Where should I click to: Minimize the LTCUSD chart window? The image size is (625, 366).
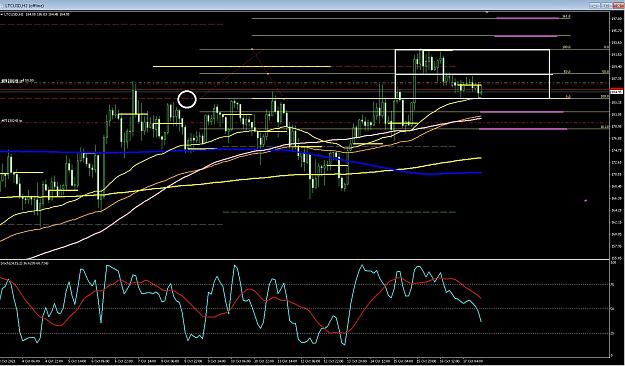click(x=594, y=6)
